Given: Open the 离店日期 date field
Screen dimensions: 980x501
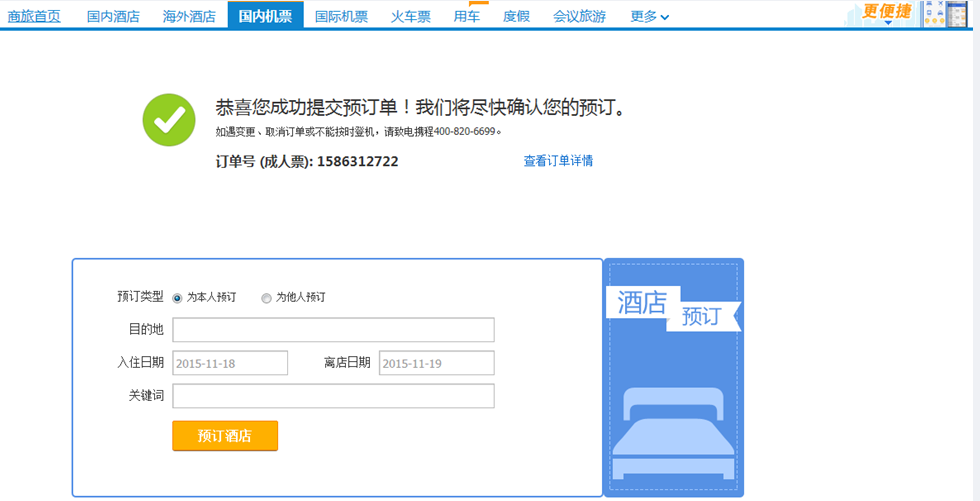Looking at the screenshot, I should coord(436,363).
